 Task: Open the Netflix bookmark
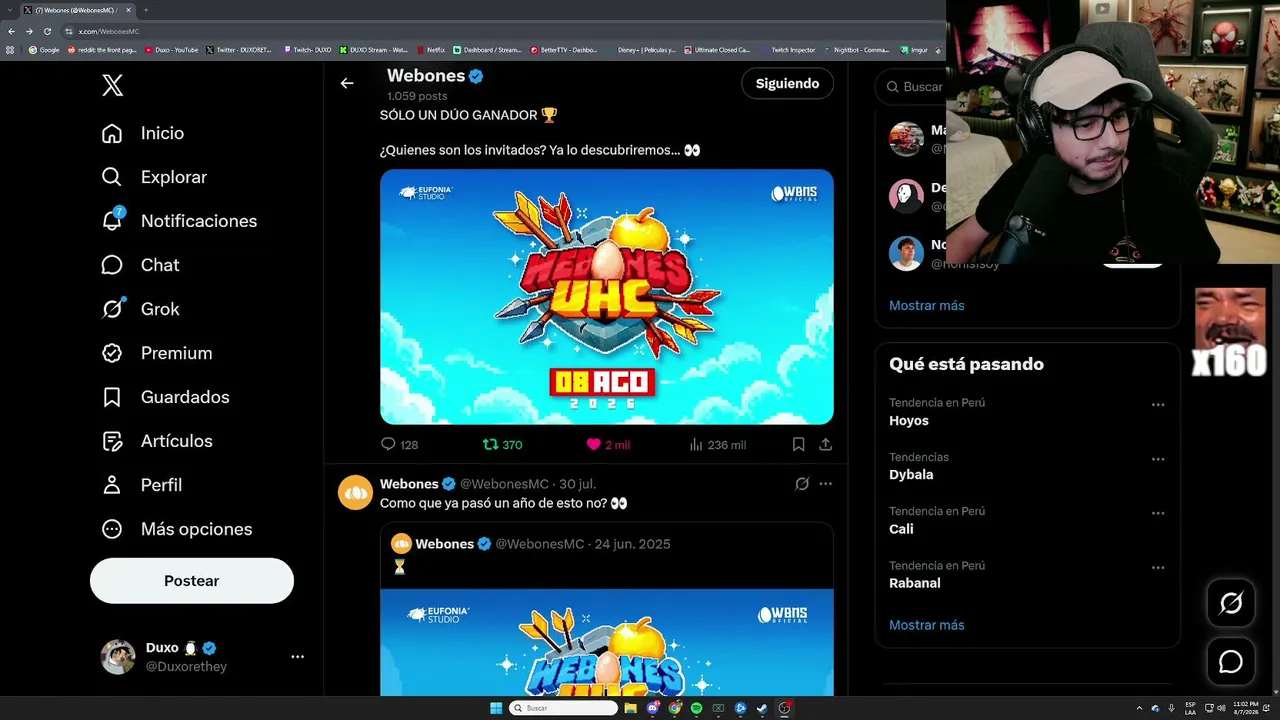tap(430, 50)
